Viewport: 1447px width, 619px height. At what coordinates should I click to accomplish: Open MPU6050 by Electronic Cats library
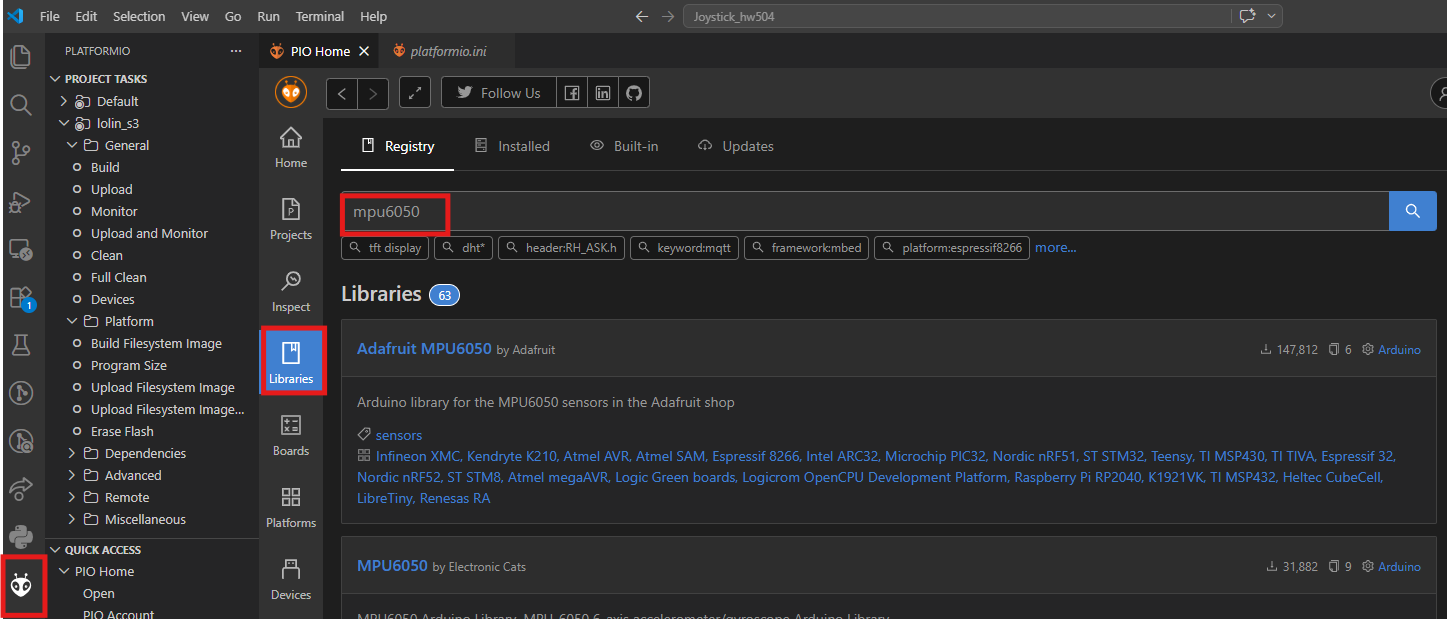(x=392, y=566)
